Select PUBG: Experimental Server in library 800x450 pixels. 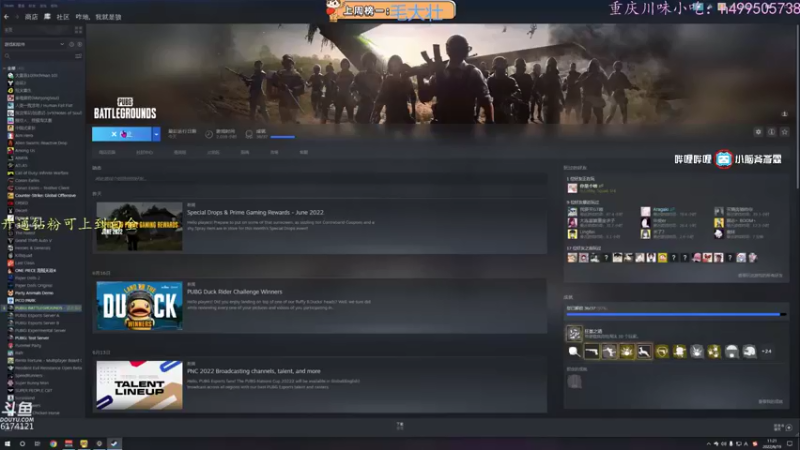click(40, 331)
